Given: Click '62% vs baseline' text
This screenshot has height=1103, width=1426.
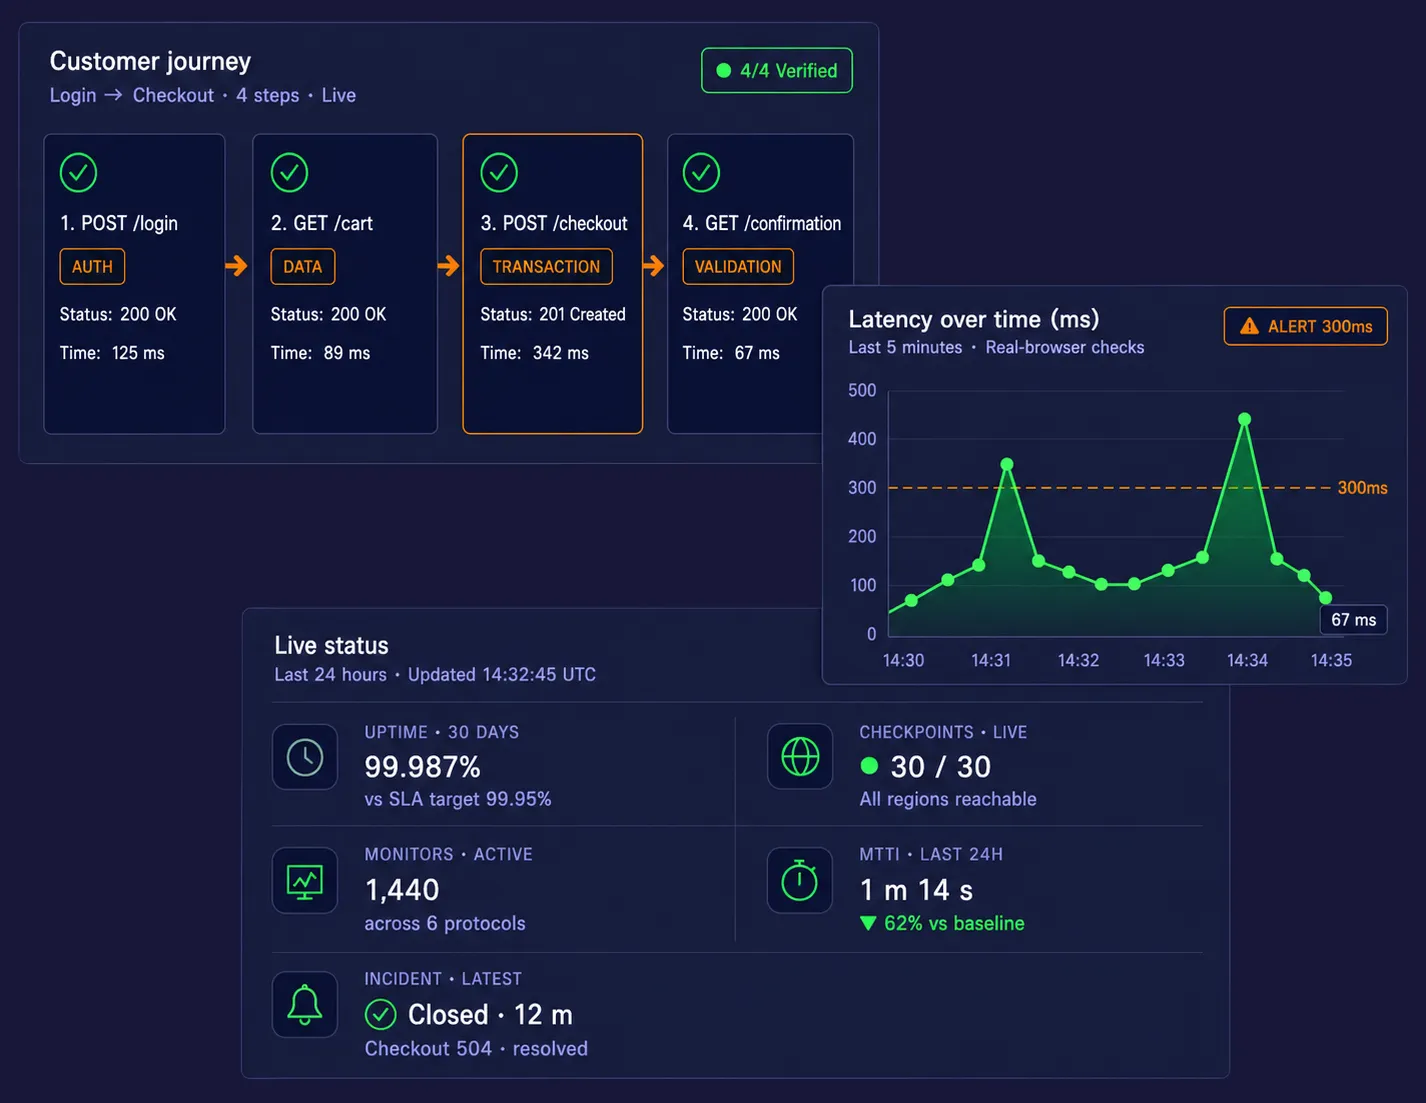Looking at the screenshot, I should point(954,923).
